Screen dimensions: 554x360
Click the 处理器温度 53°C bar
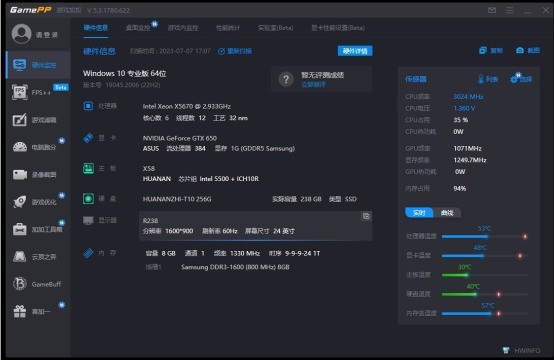[x=484, y=236]
